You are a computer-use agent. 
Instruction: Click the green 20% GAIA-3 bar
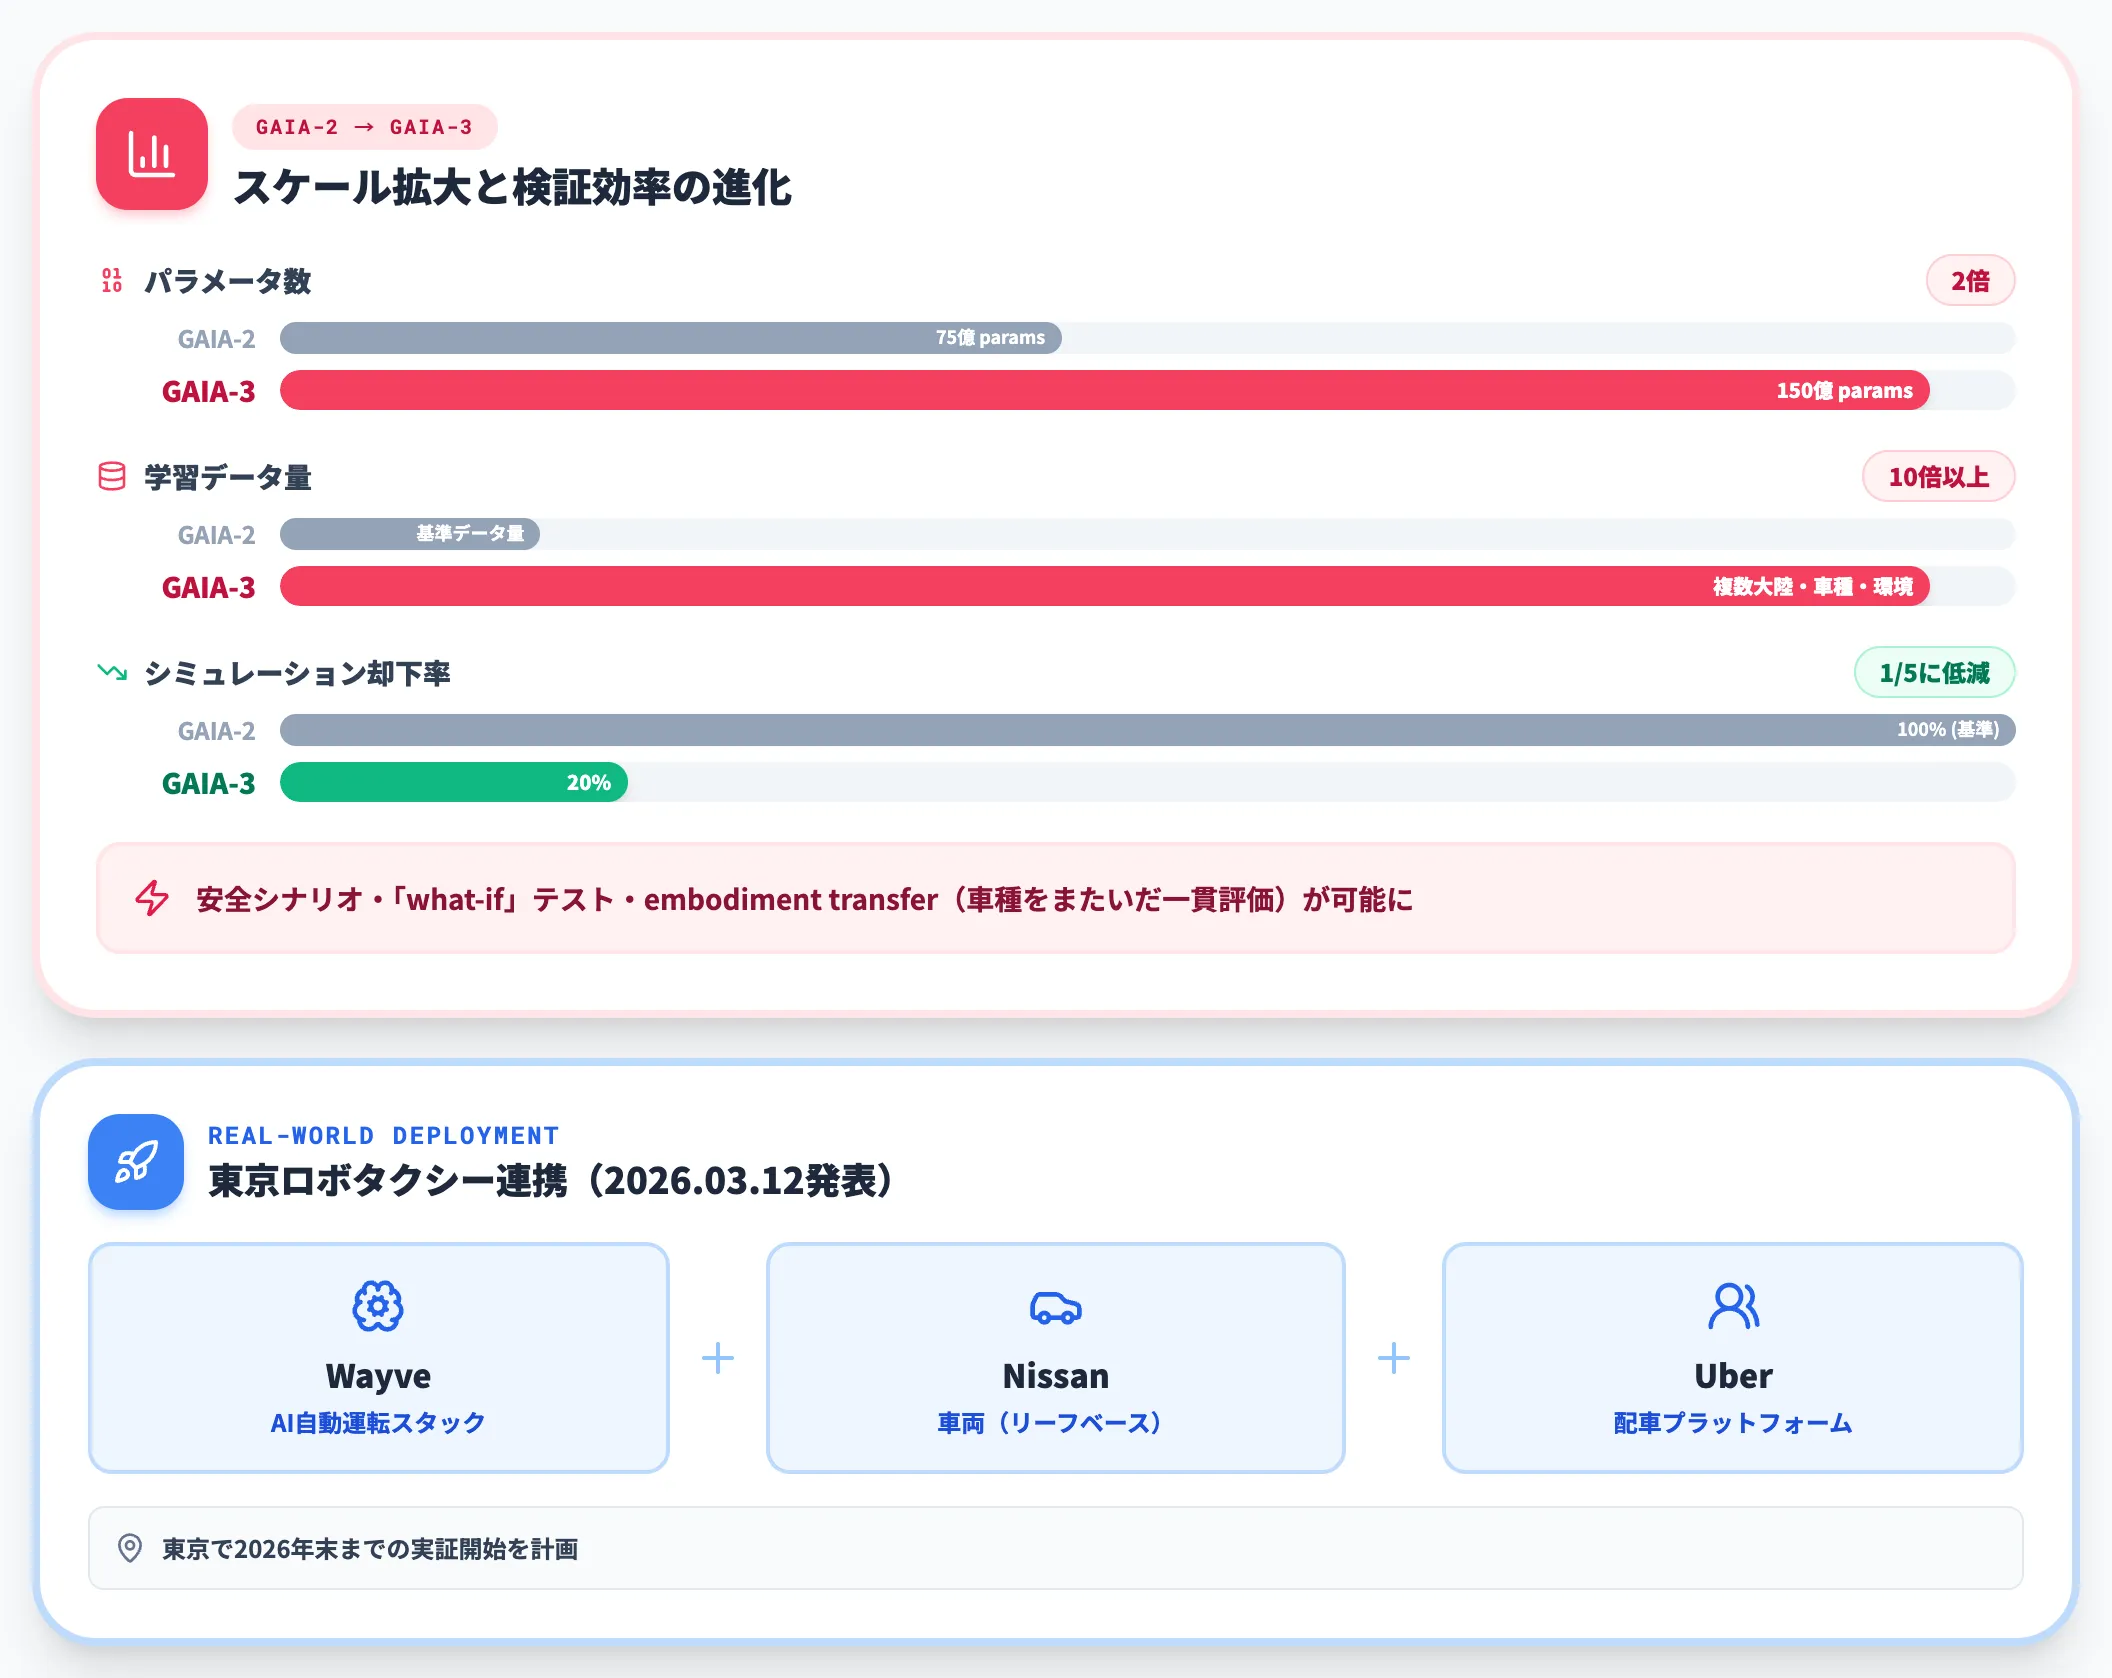tap(454, 782)
